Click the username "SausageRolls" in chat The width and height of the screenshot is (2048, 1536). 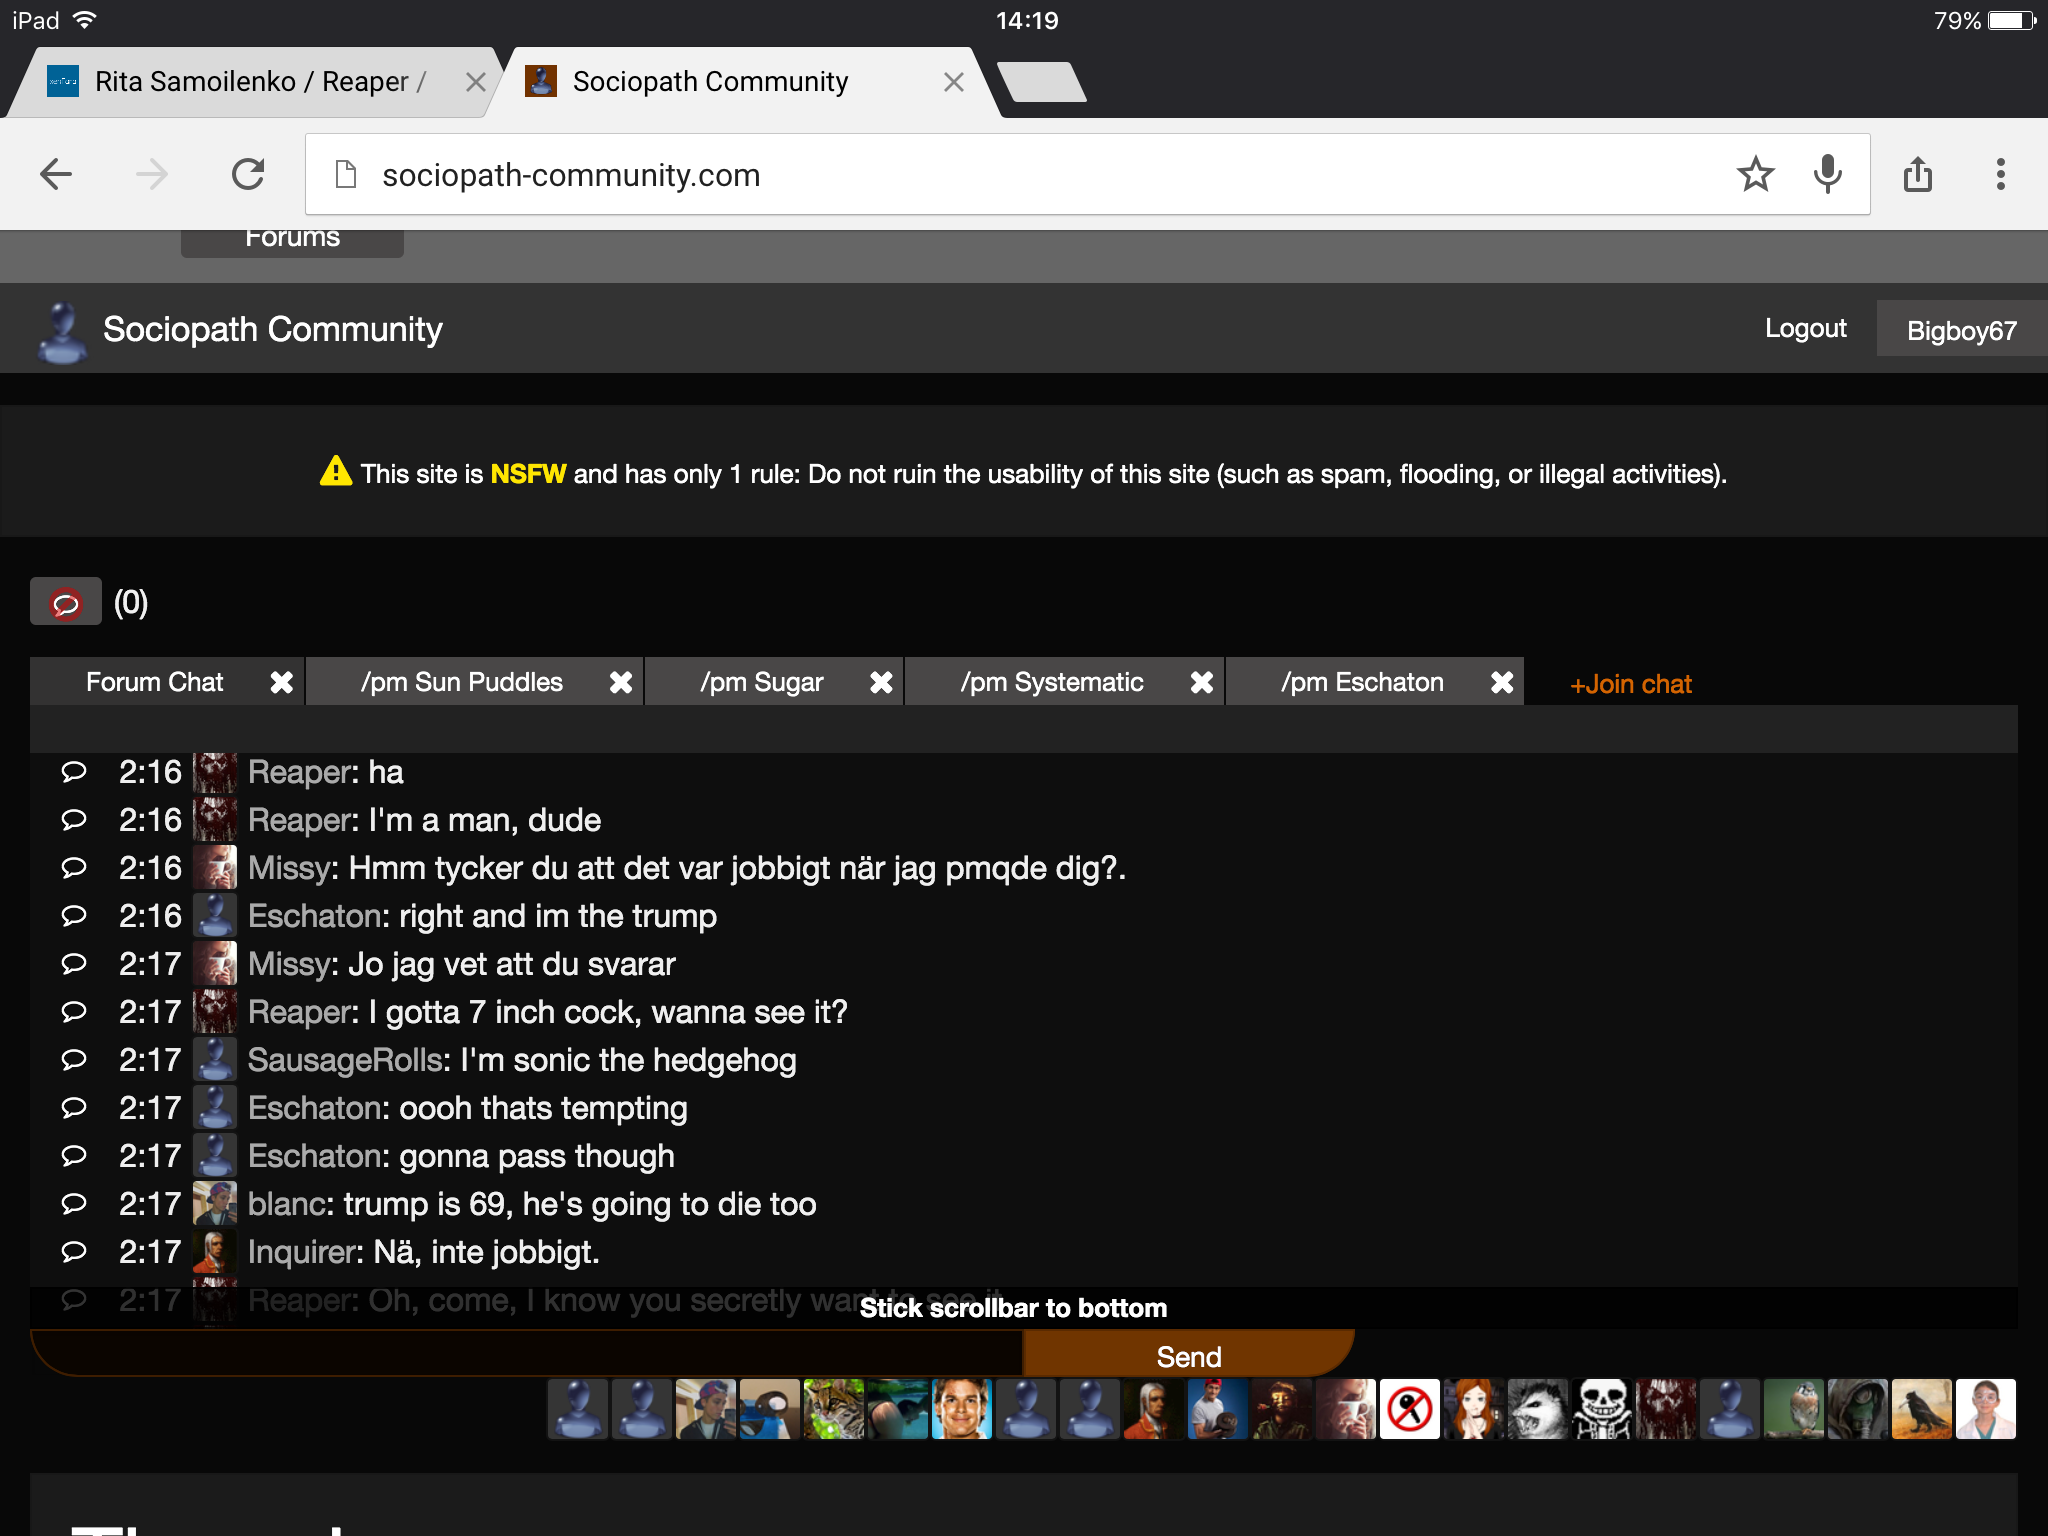point(345,1060)
